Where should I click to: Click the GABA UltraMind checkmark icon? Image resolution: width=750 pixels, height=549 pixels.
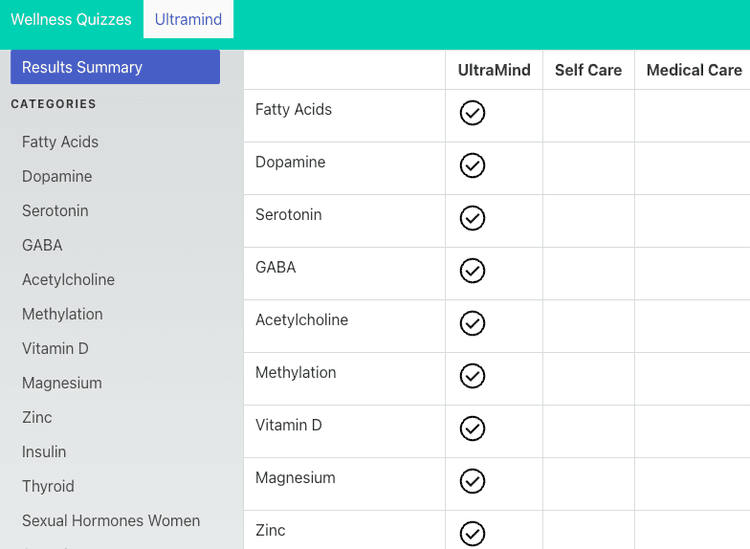[x=472, y=271]
